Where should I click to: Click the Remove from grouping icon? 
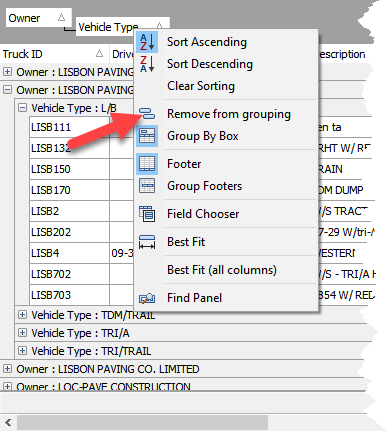coord(147,114)
